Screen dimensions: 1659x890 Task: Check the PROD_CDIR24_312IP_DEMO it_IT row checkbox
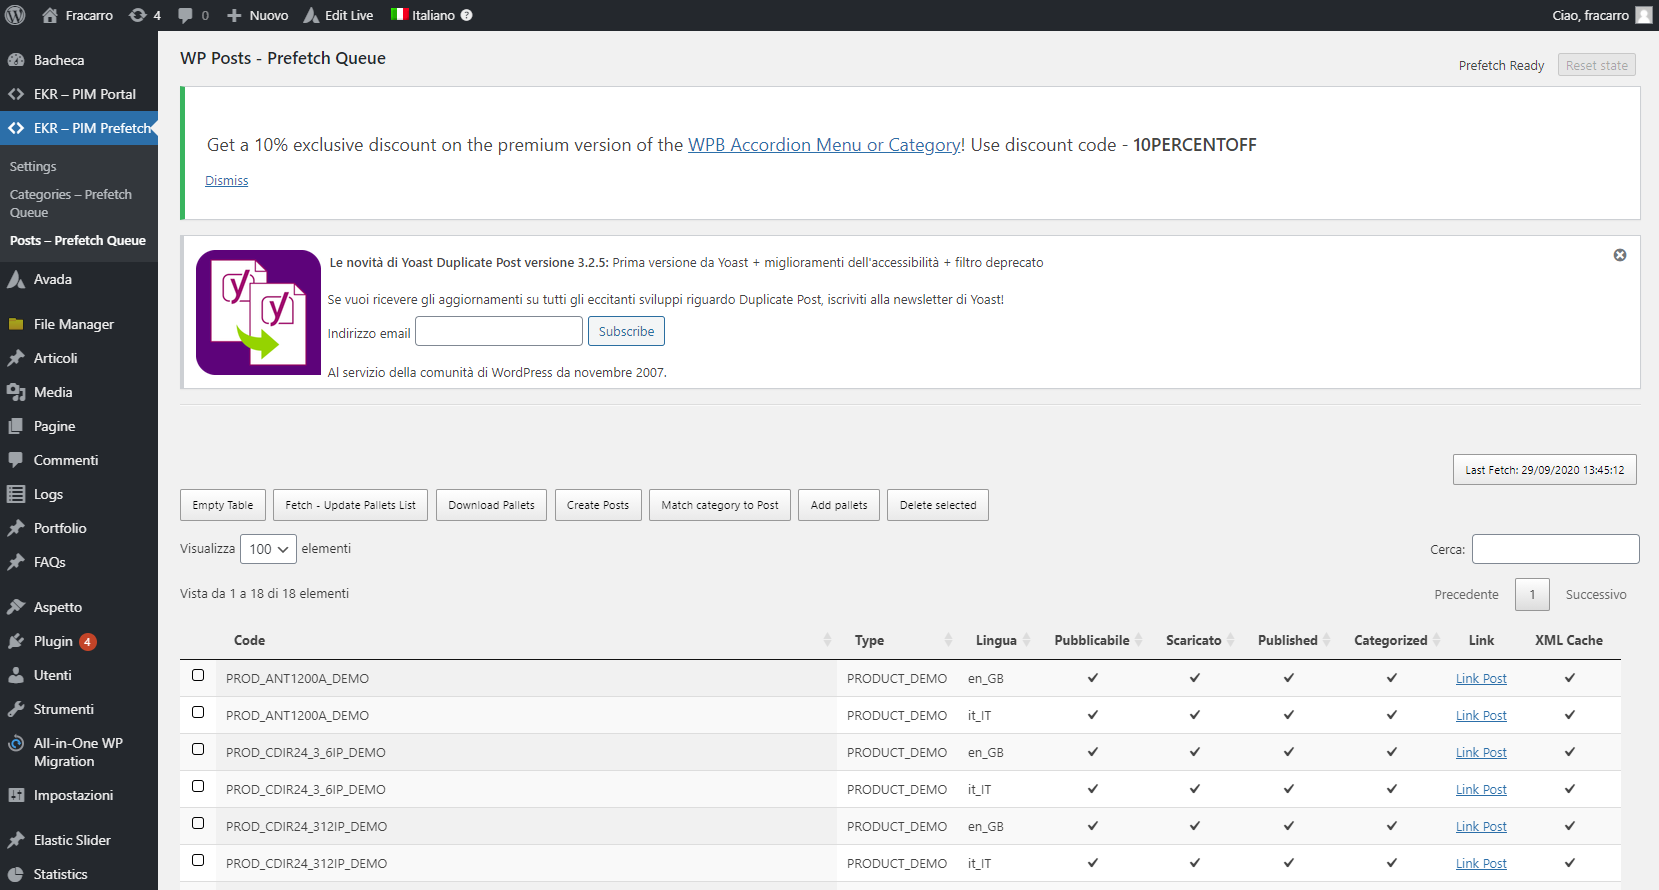click(198, 861)
